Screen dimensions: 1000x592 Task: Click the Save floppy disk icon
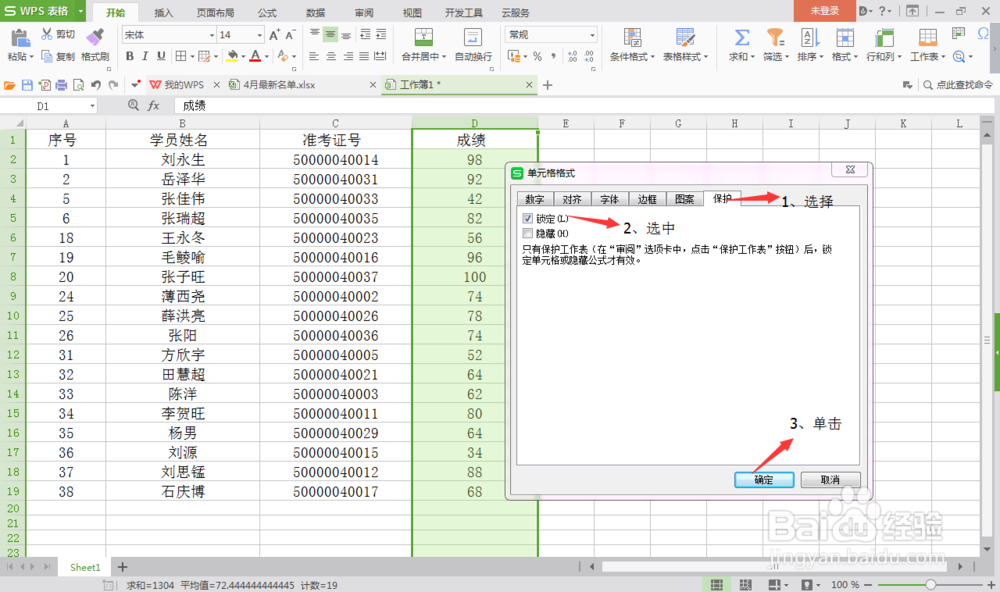tap(27, 85)
